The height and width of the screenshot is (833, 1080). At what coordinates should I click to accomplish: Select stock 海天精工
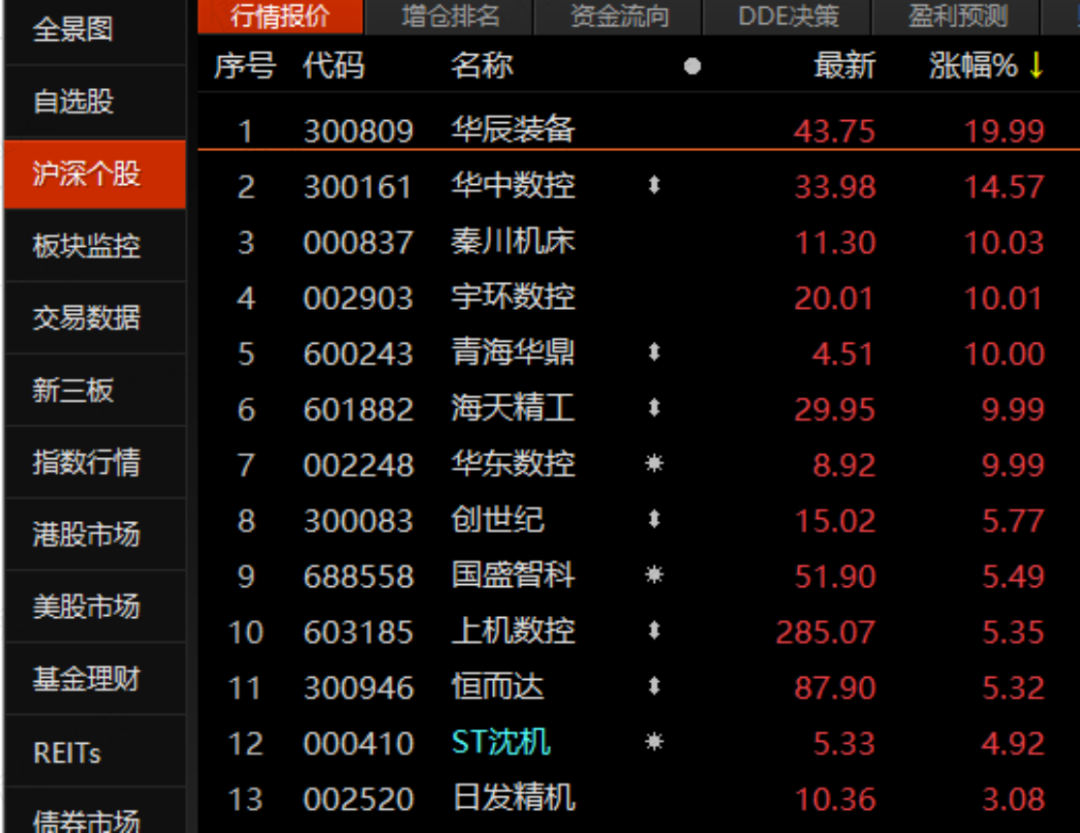(x=512, y=409)
